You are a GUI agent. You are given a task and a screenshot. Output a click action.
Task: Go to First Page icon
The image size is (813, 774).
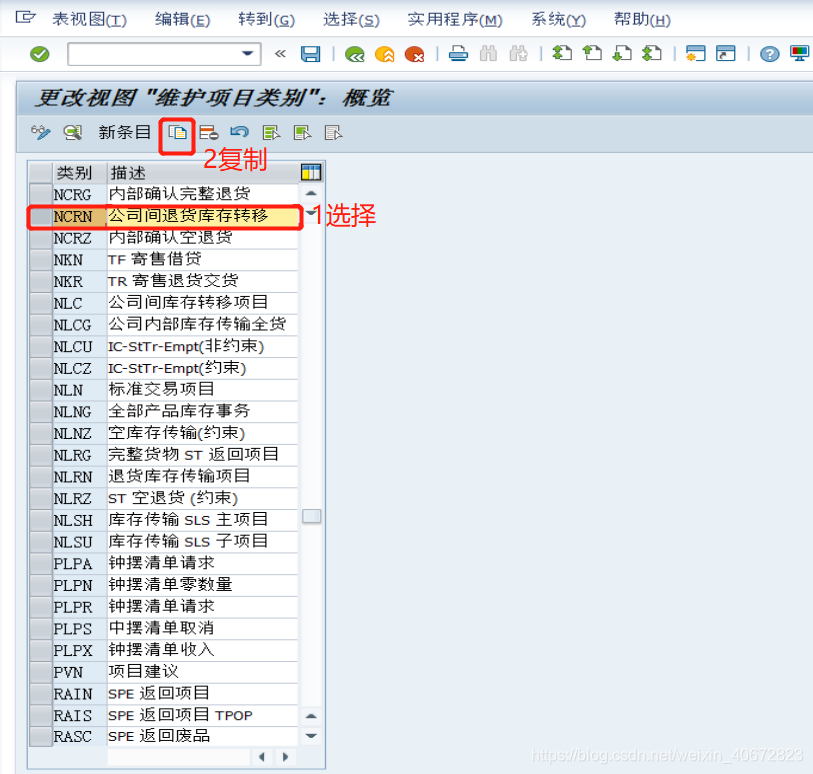[x=562, y=53]
